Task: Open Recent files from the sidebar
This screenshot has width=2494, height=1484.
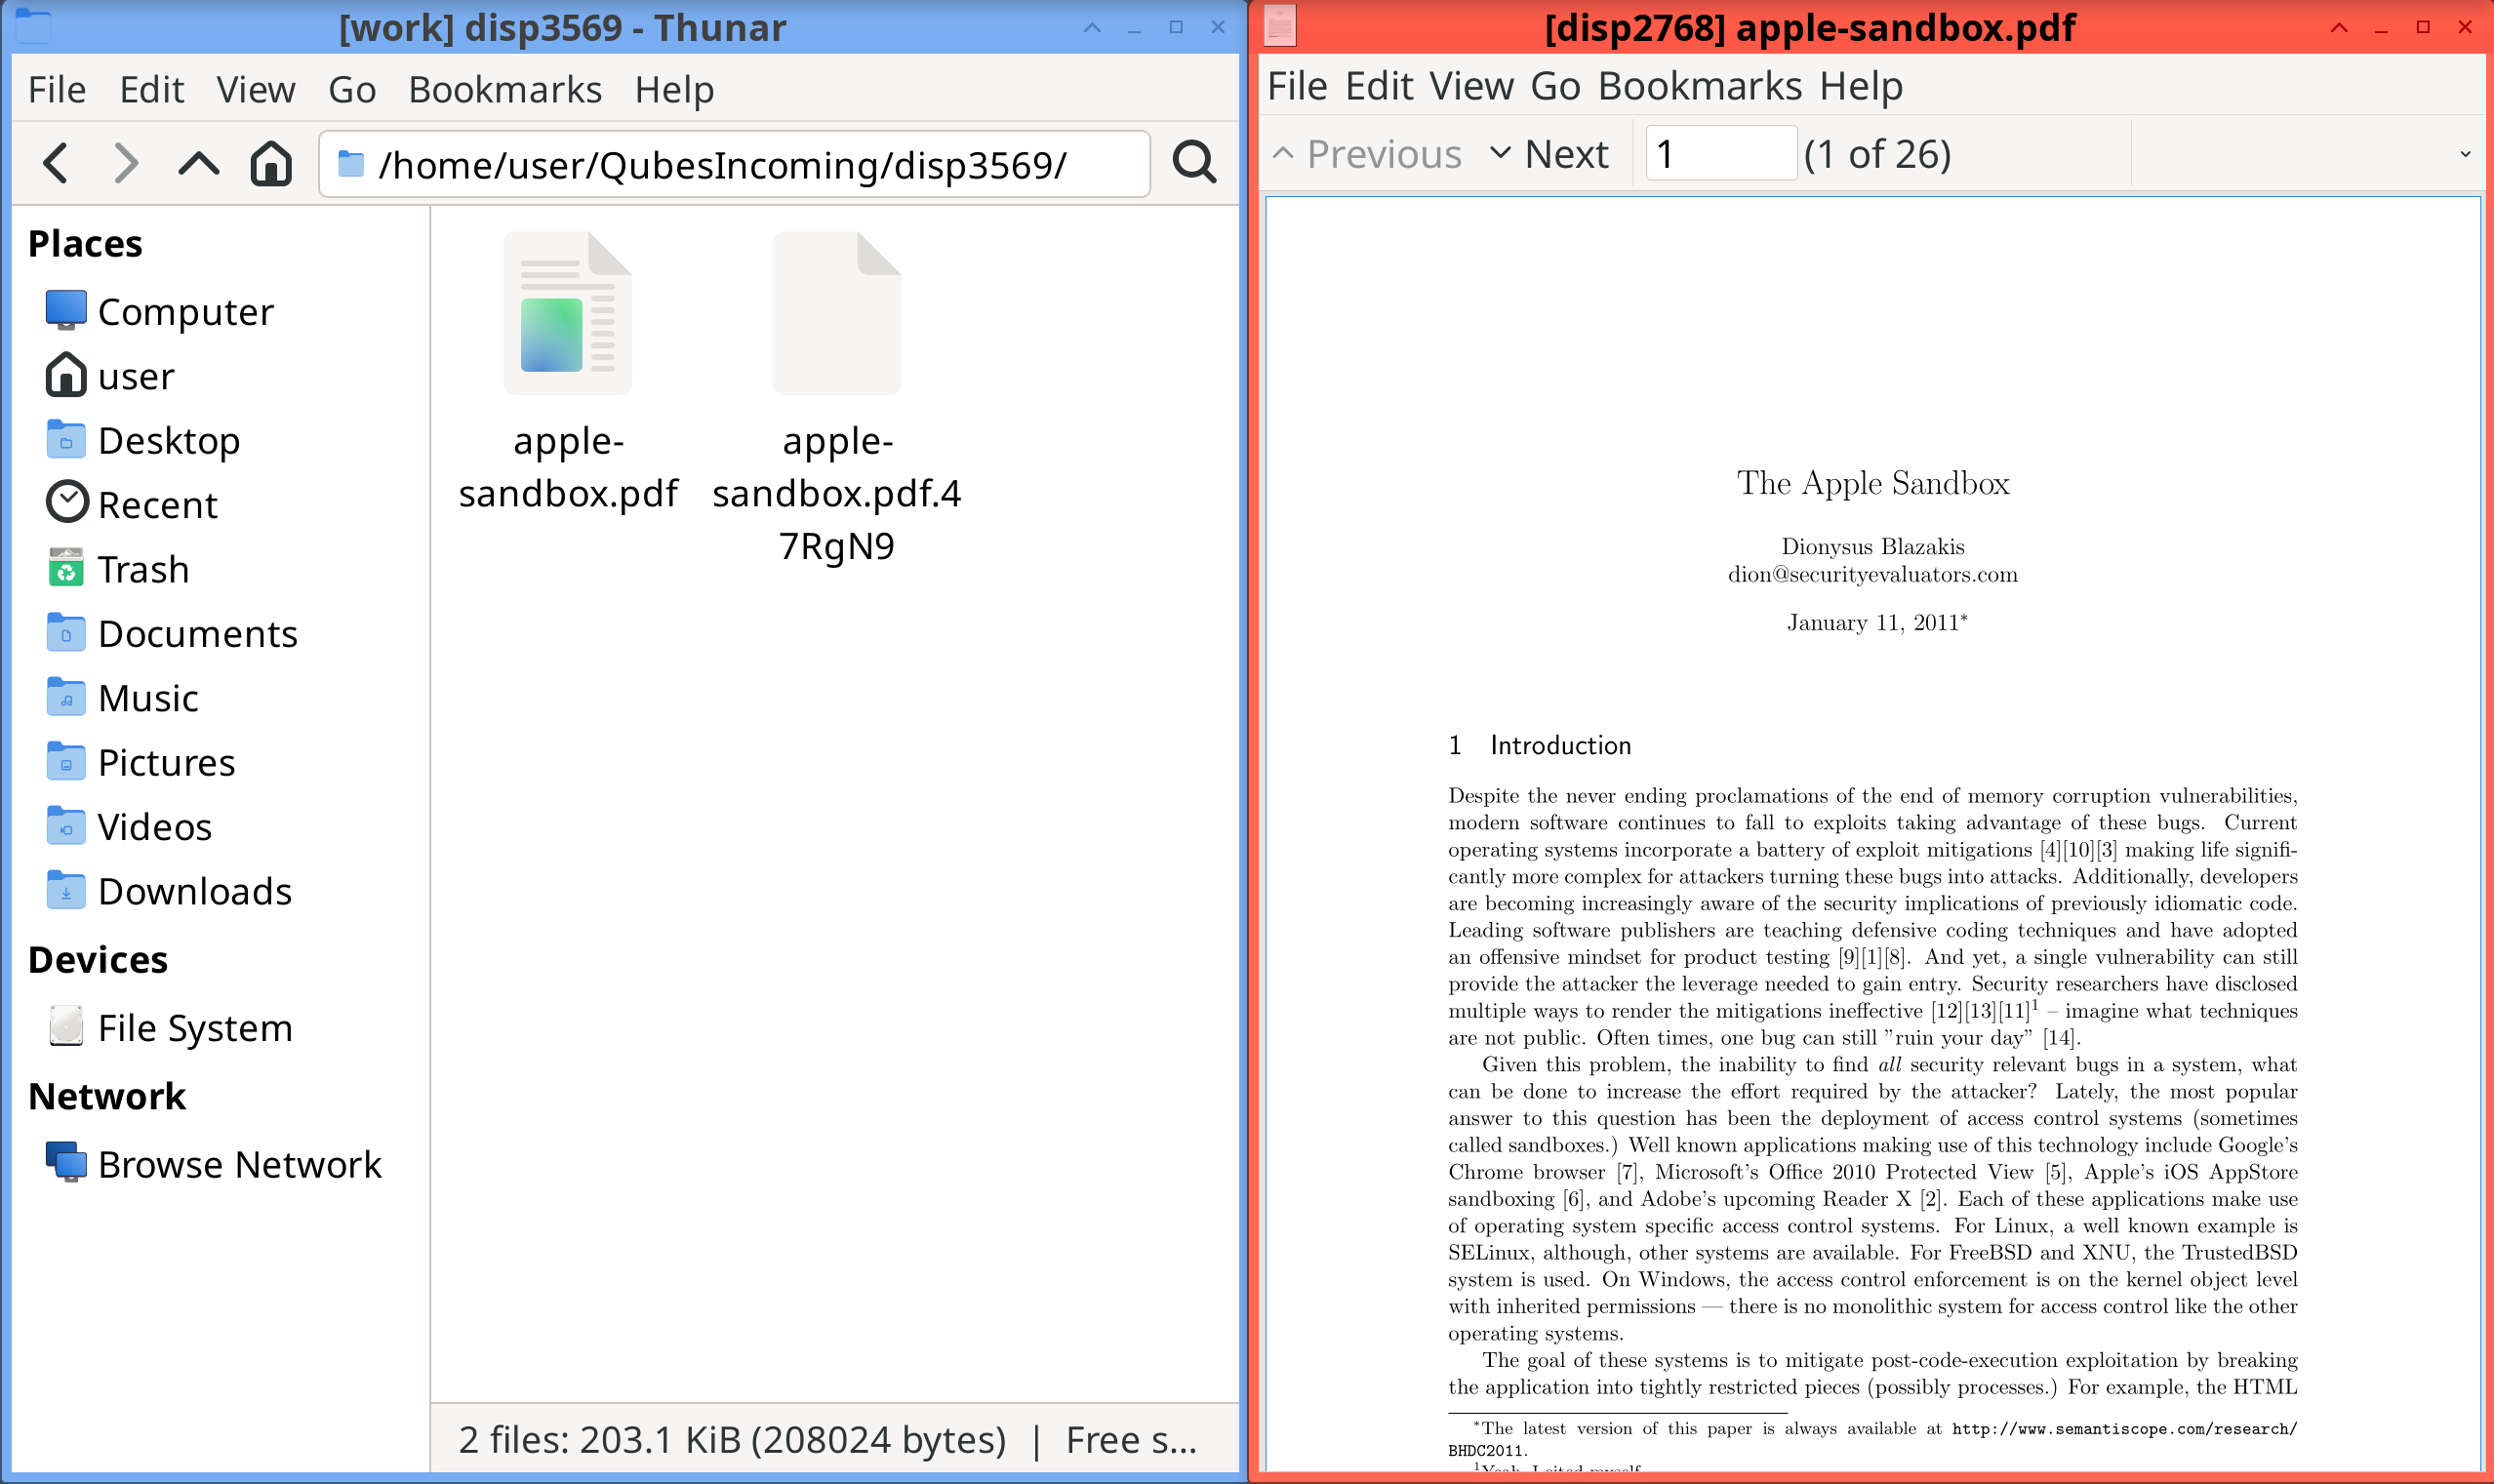Action: click(x=157, y=504)
